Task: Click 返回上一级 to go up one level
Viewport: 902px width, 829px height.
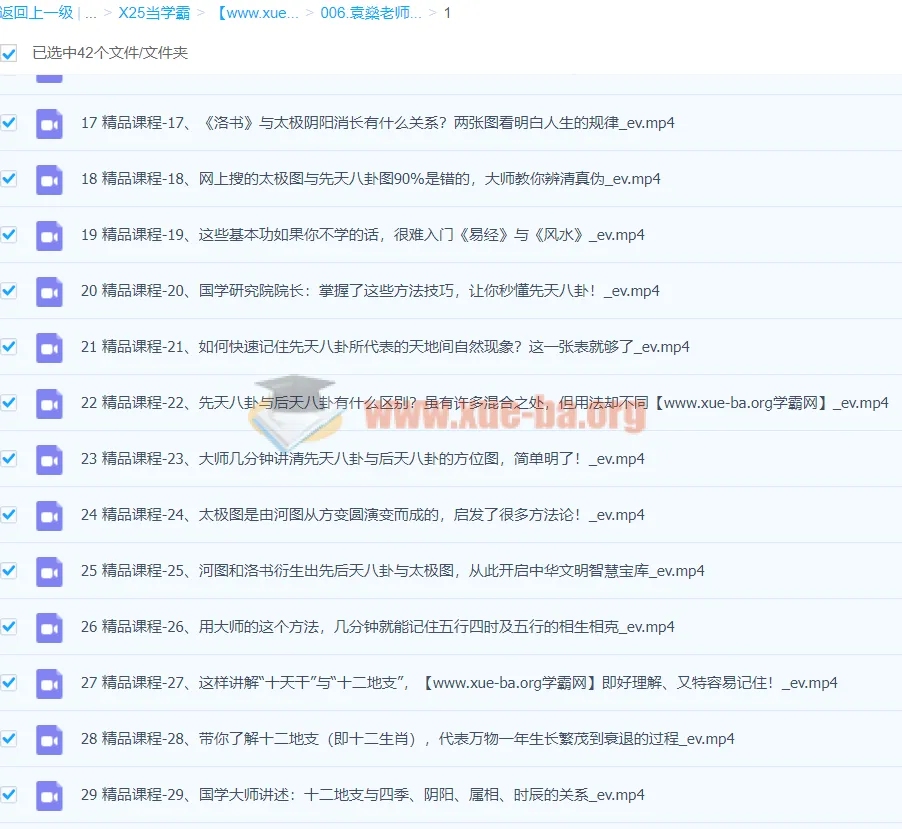Action: (x=36, y=13)
